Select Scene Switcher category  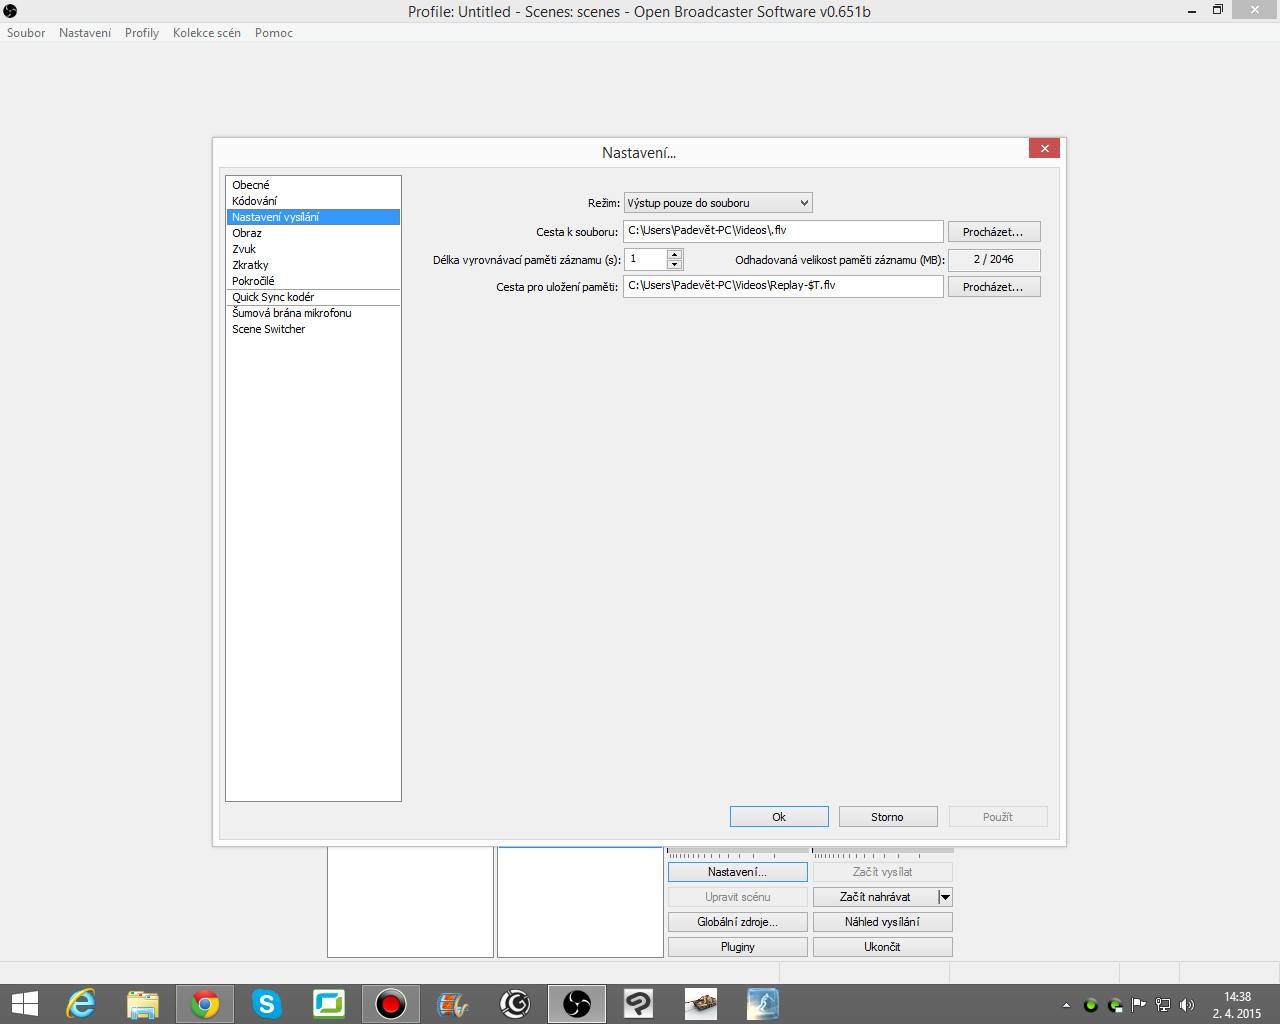click(x=313, y=329)
